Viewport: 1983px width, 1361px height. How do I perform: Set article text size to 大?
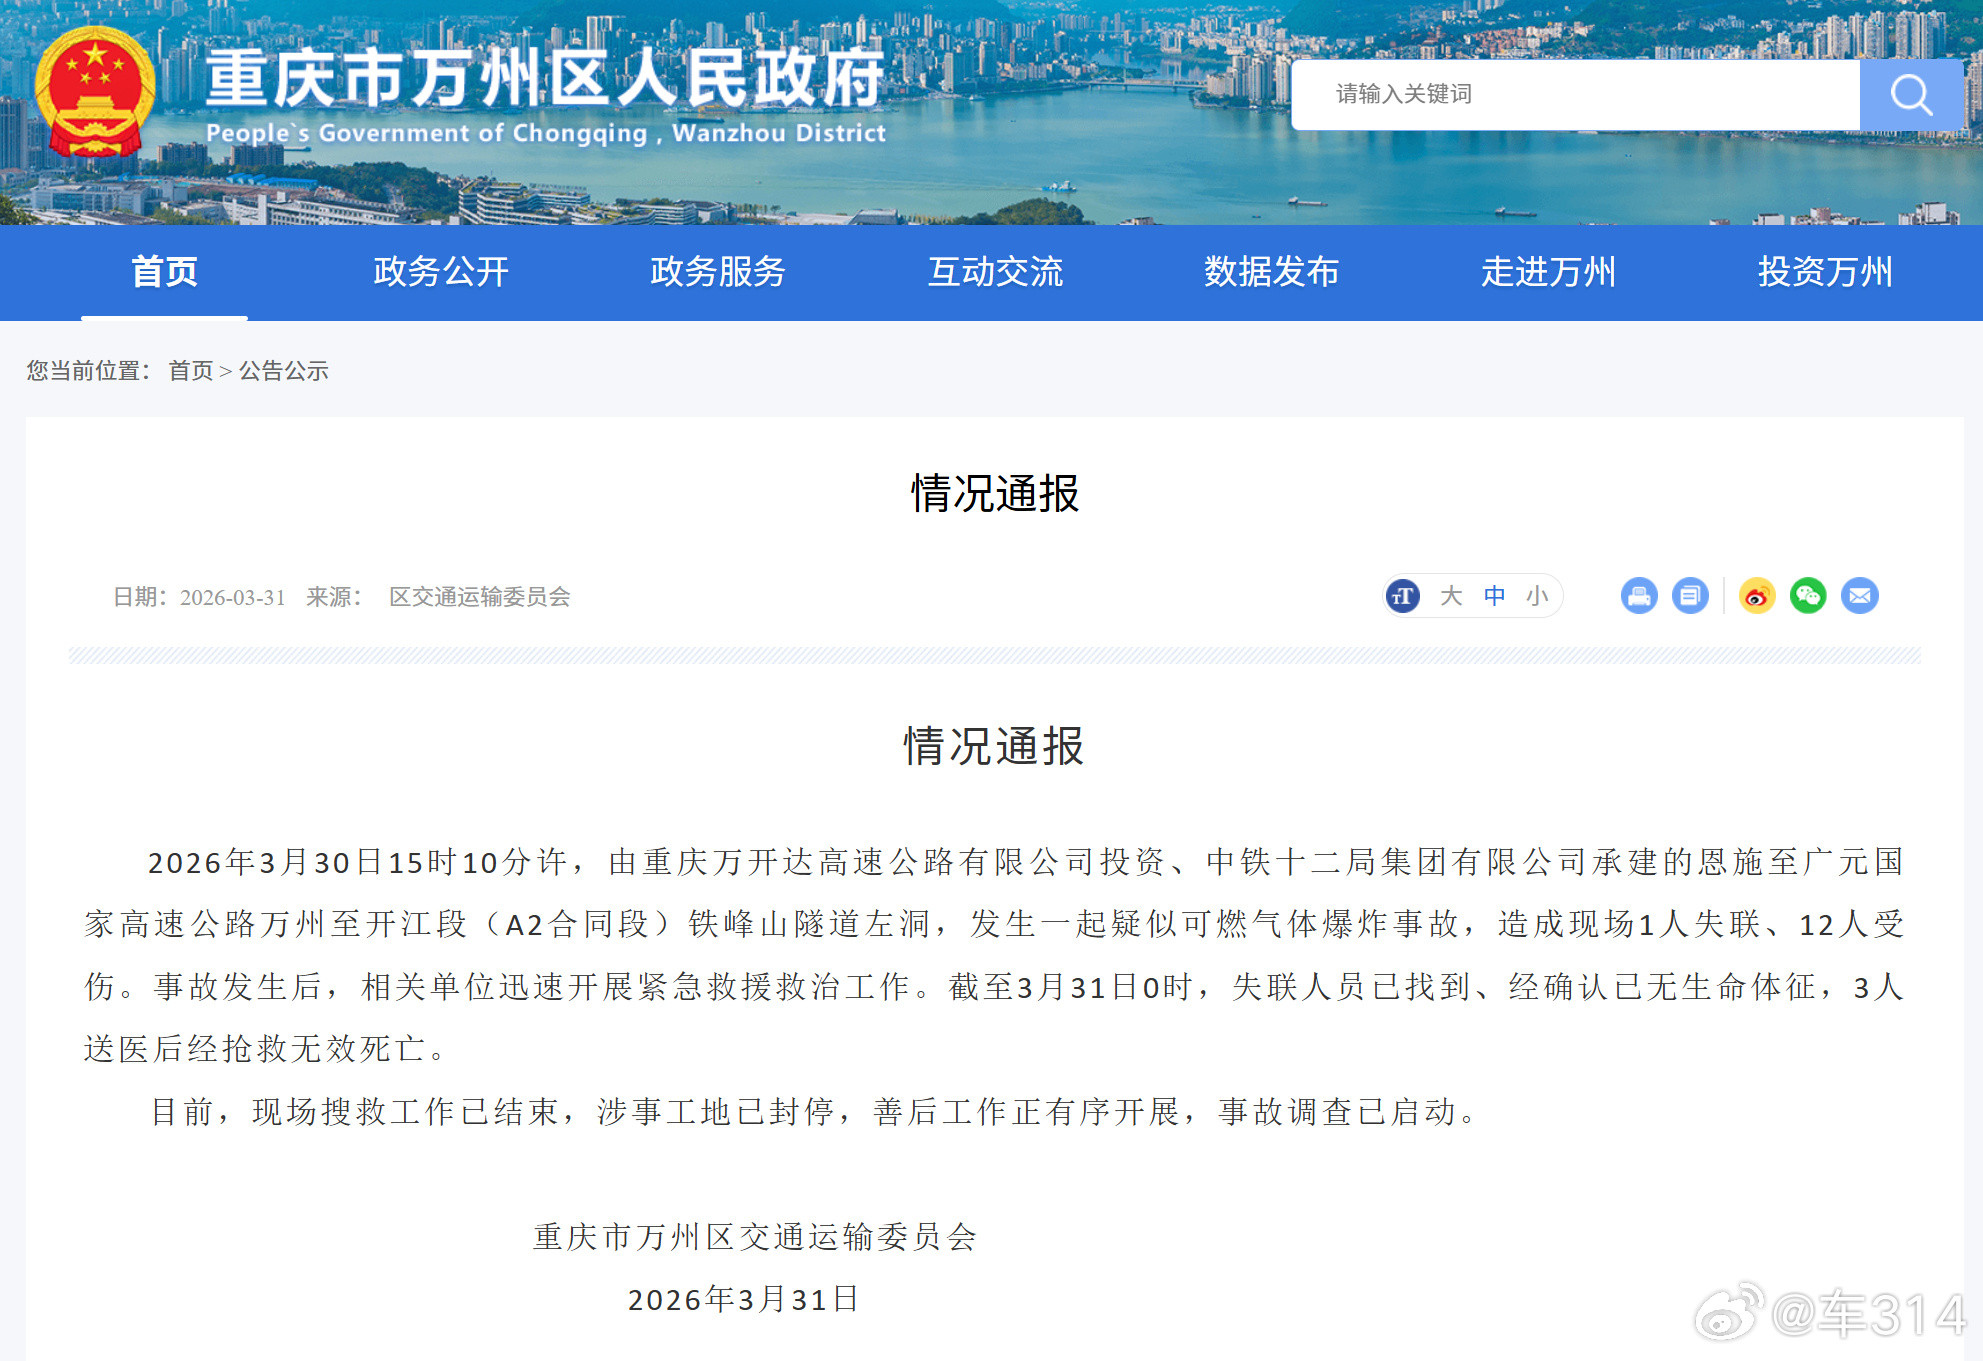pos(1451,596)
